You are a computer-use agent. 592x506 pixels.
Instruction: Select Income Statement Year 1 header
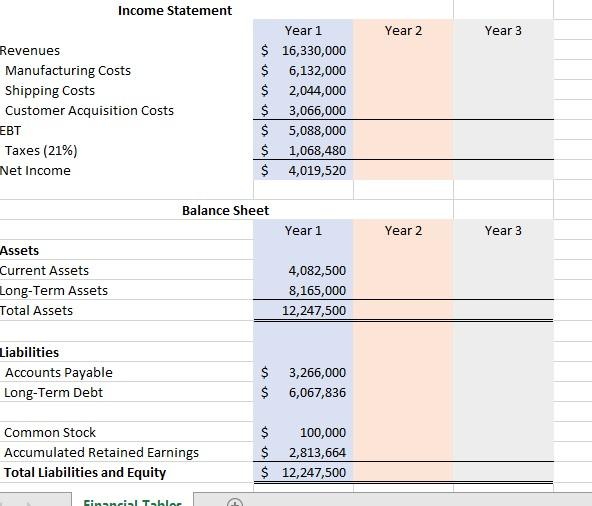[x=303, y=31]
